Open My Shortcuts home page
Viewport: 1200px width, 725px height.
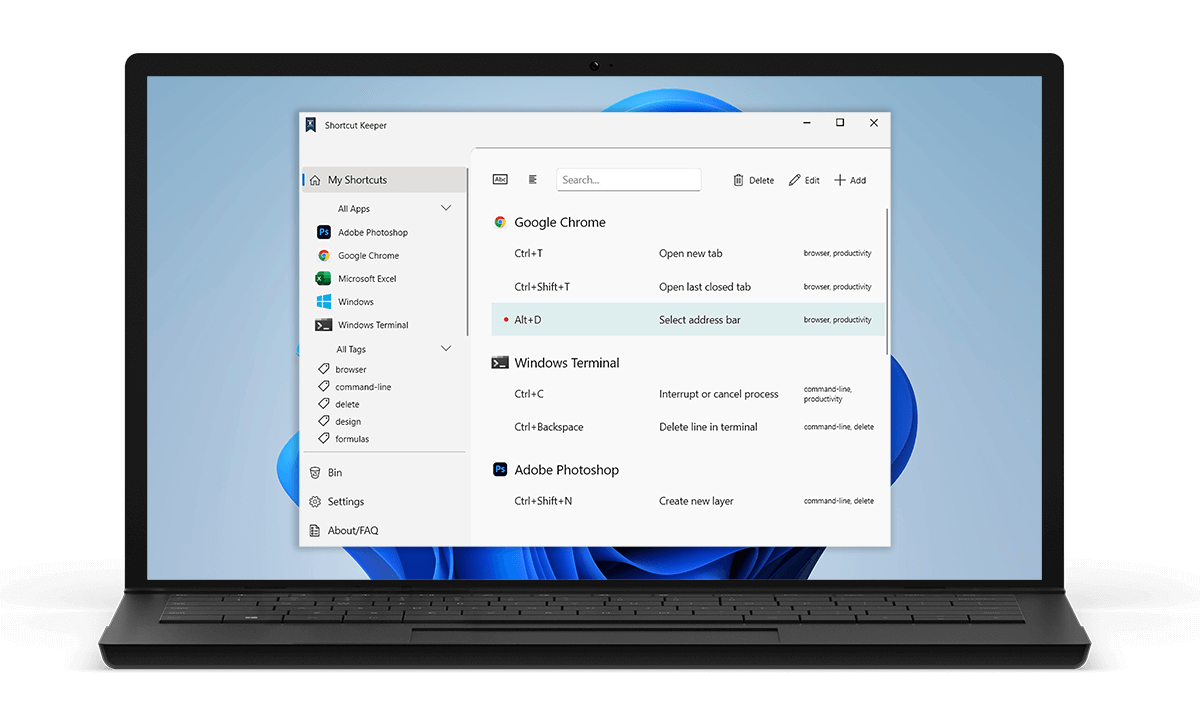384,180
